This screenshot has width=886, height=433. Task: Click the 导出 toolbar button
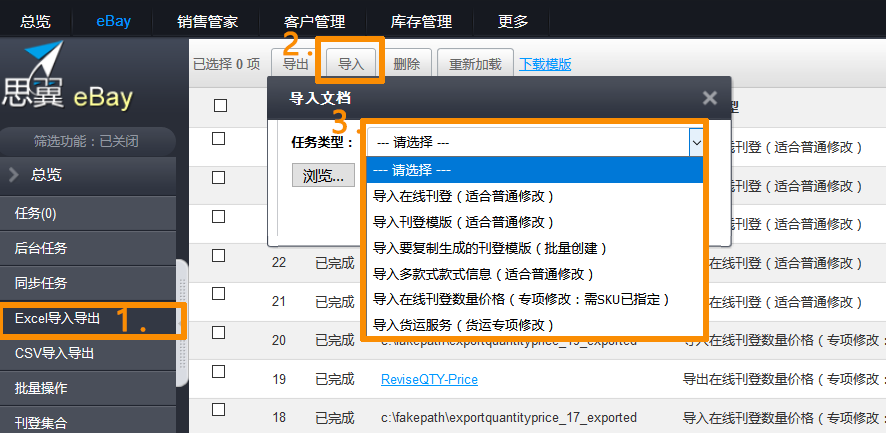296,64
